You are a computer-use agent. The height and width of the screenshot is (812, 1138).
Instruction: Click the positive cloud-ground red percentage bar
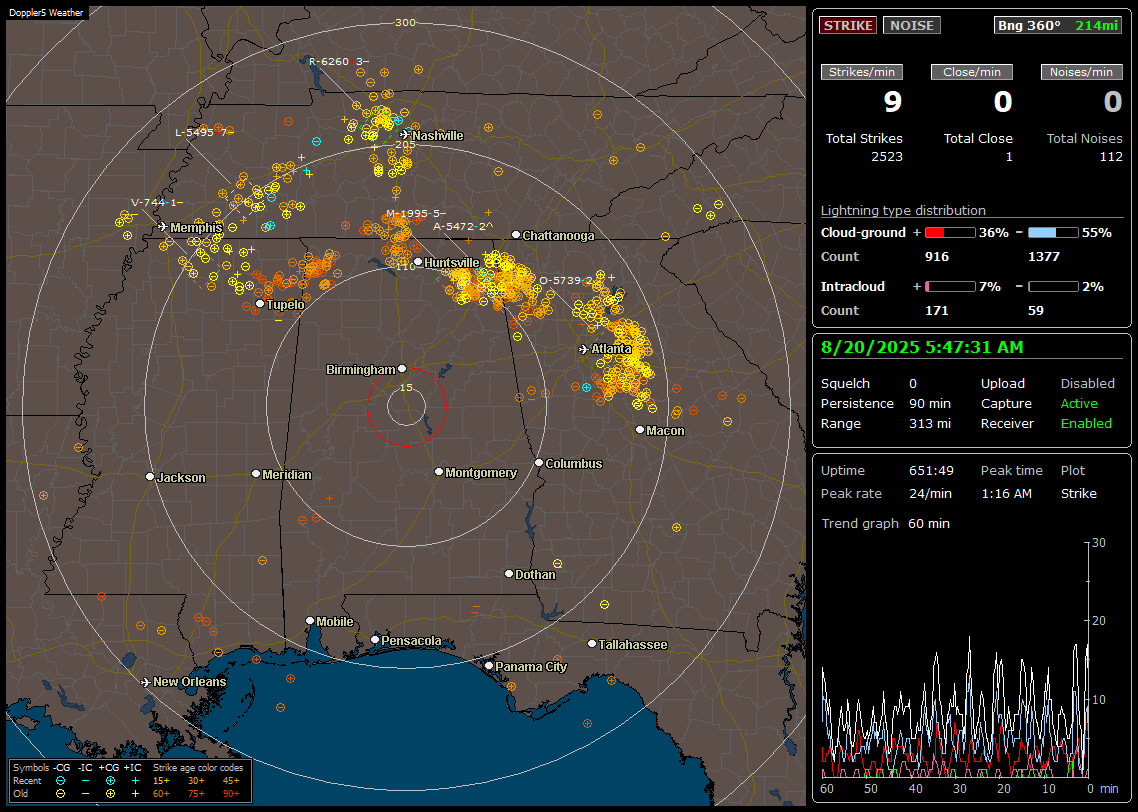coord(950,233)
